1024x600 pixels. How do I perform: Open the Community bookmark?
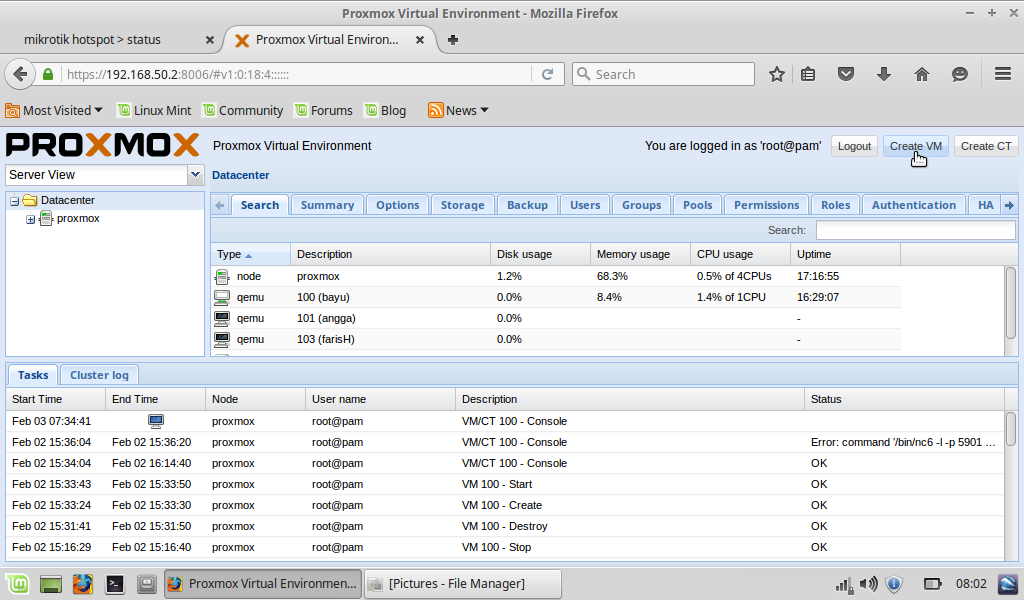[243, 110]
